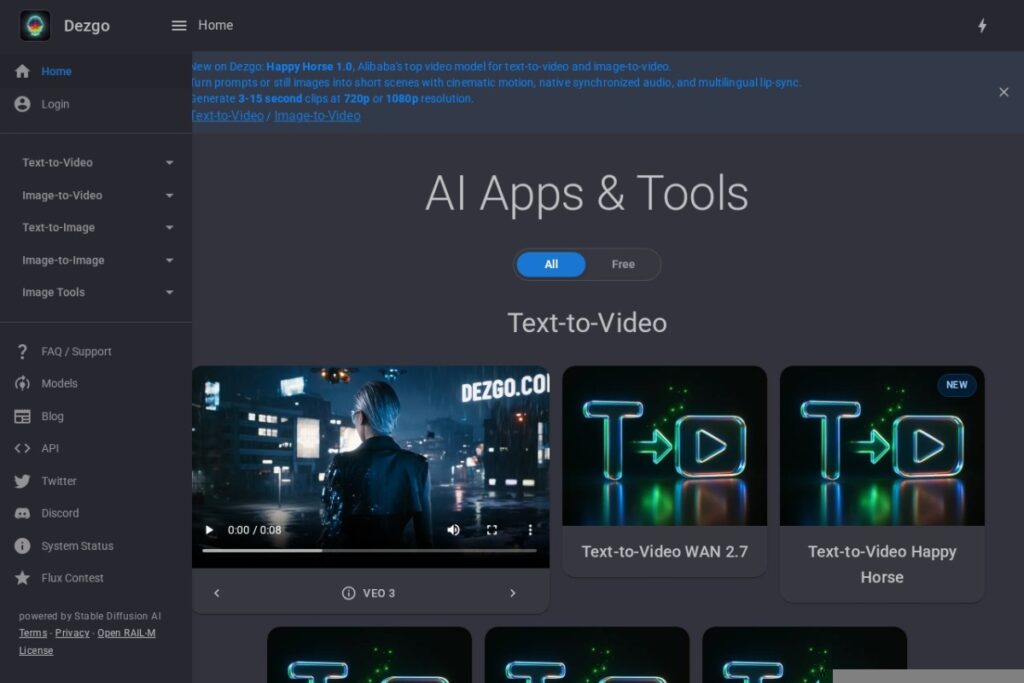Open the Terms link
This screenshot has width=1024, height=683.
[x=33, y=633]
